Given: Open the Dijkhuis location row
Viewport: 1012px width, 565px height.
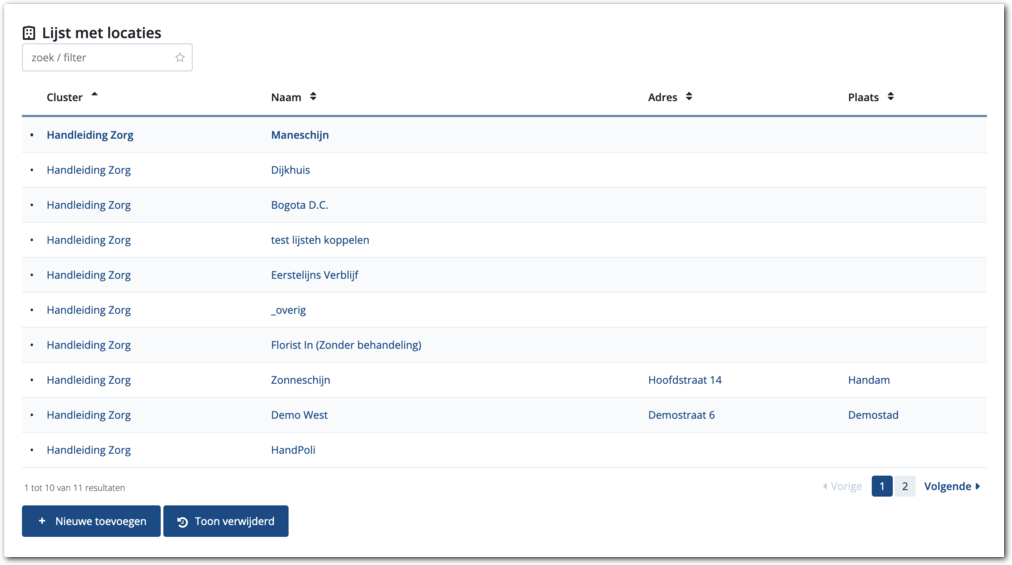Looking at the screenshot, I should point(290,170).
